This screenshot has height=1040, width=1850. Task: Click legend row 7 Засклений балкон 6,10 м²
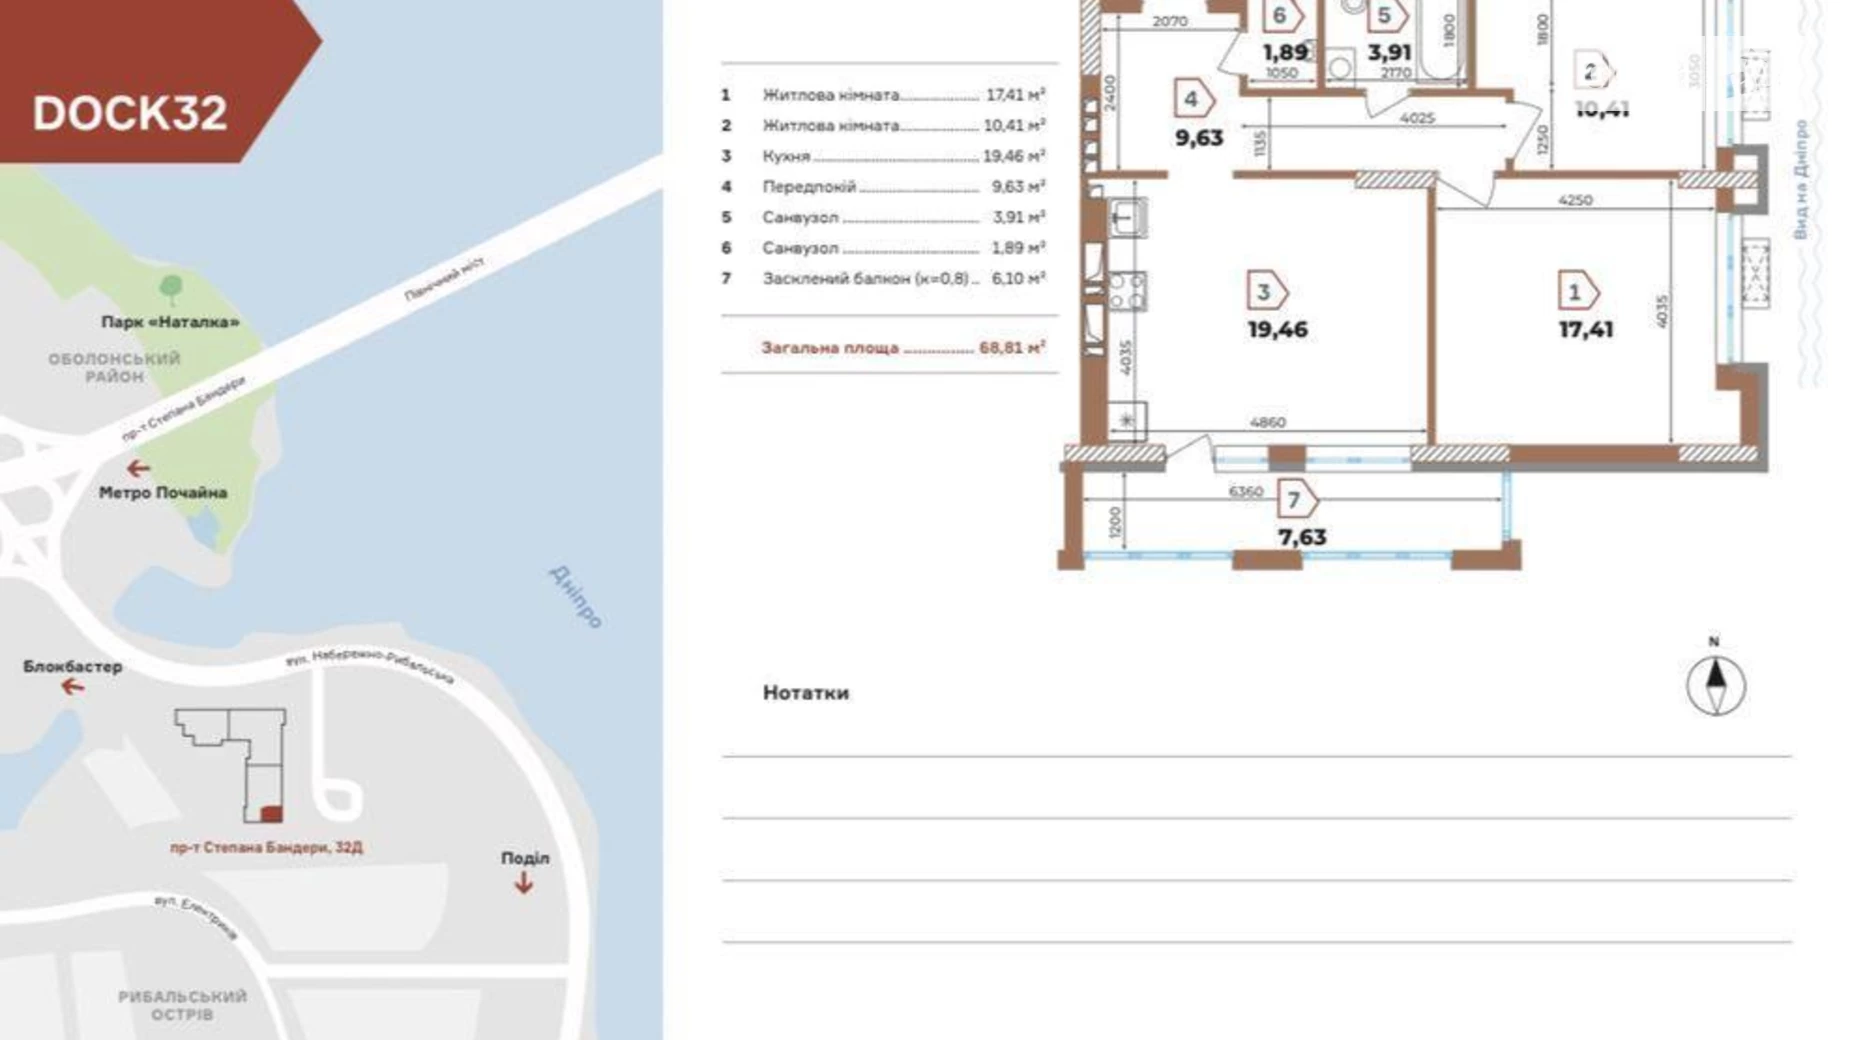[884, 278]
